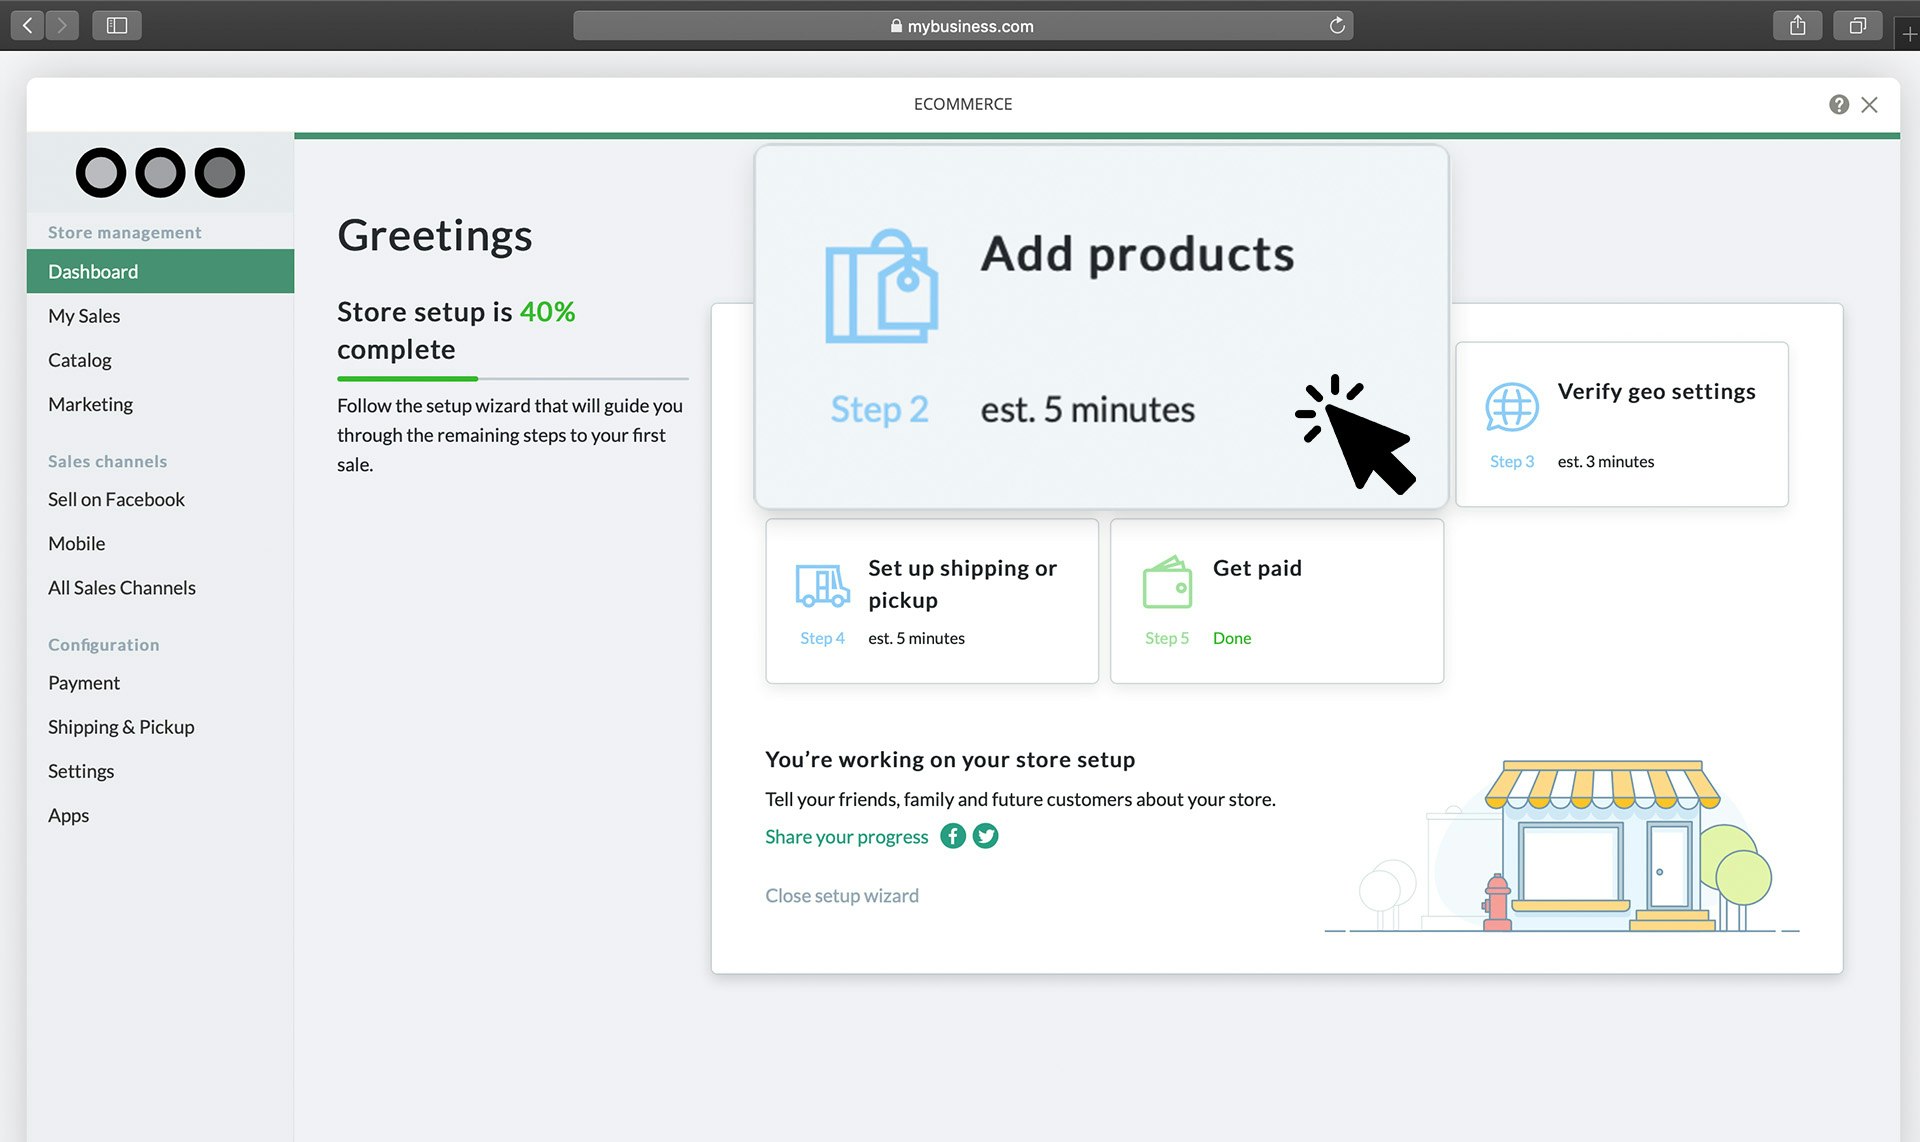Viewport: 1920px width, 1142px height.
Task: Open the Verify geo settings card
Action: [1621, 424]
